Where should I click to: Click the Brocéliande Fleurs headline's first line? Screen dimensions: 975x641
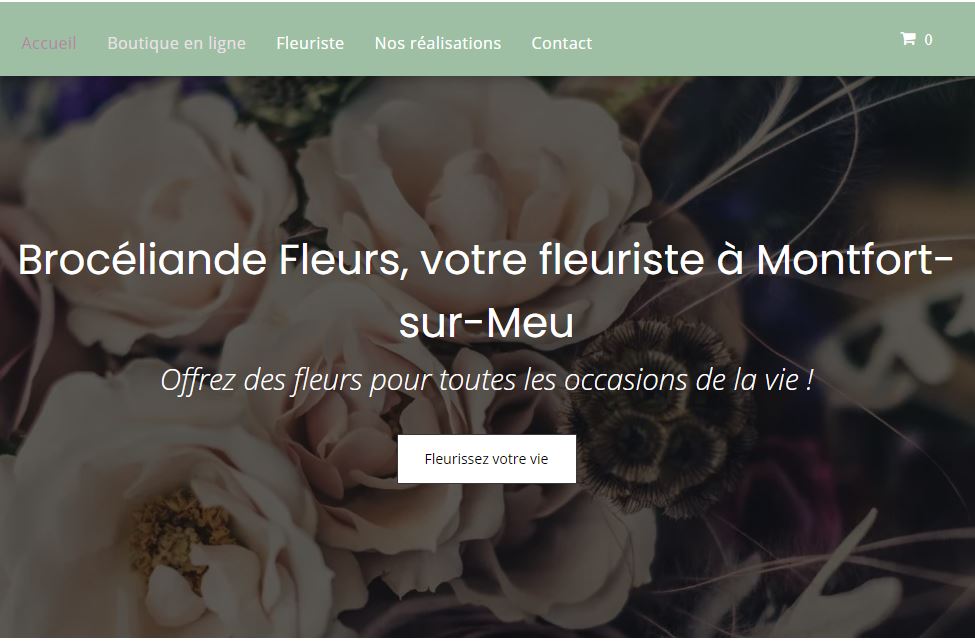click(486, 259)
